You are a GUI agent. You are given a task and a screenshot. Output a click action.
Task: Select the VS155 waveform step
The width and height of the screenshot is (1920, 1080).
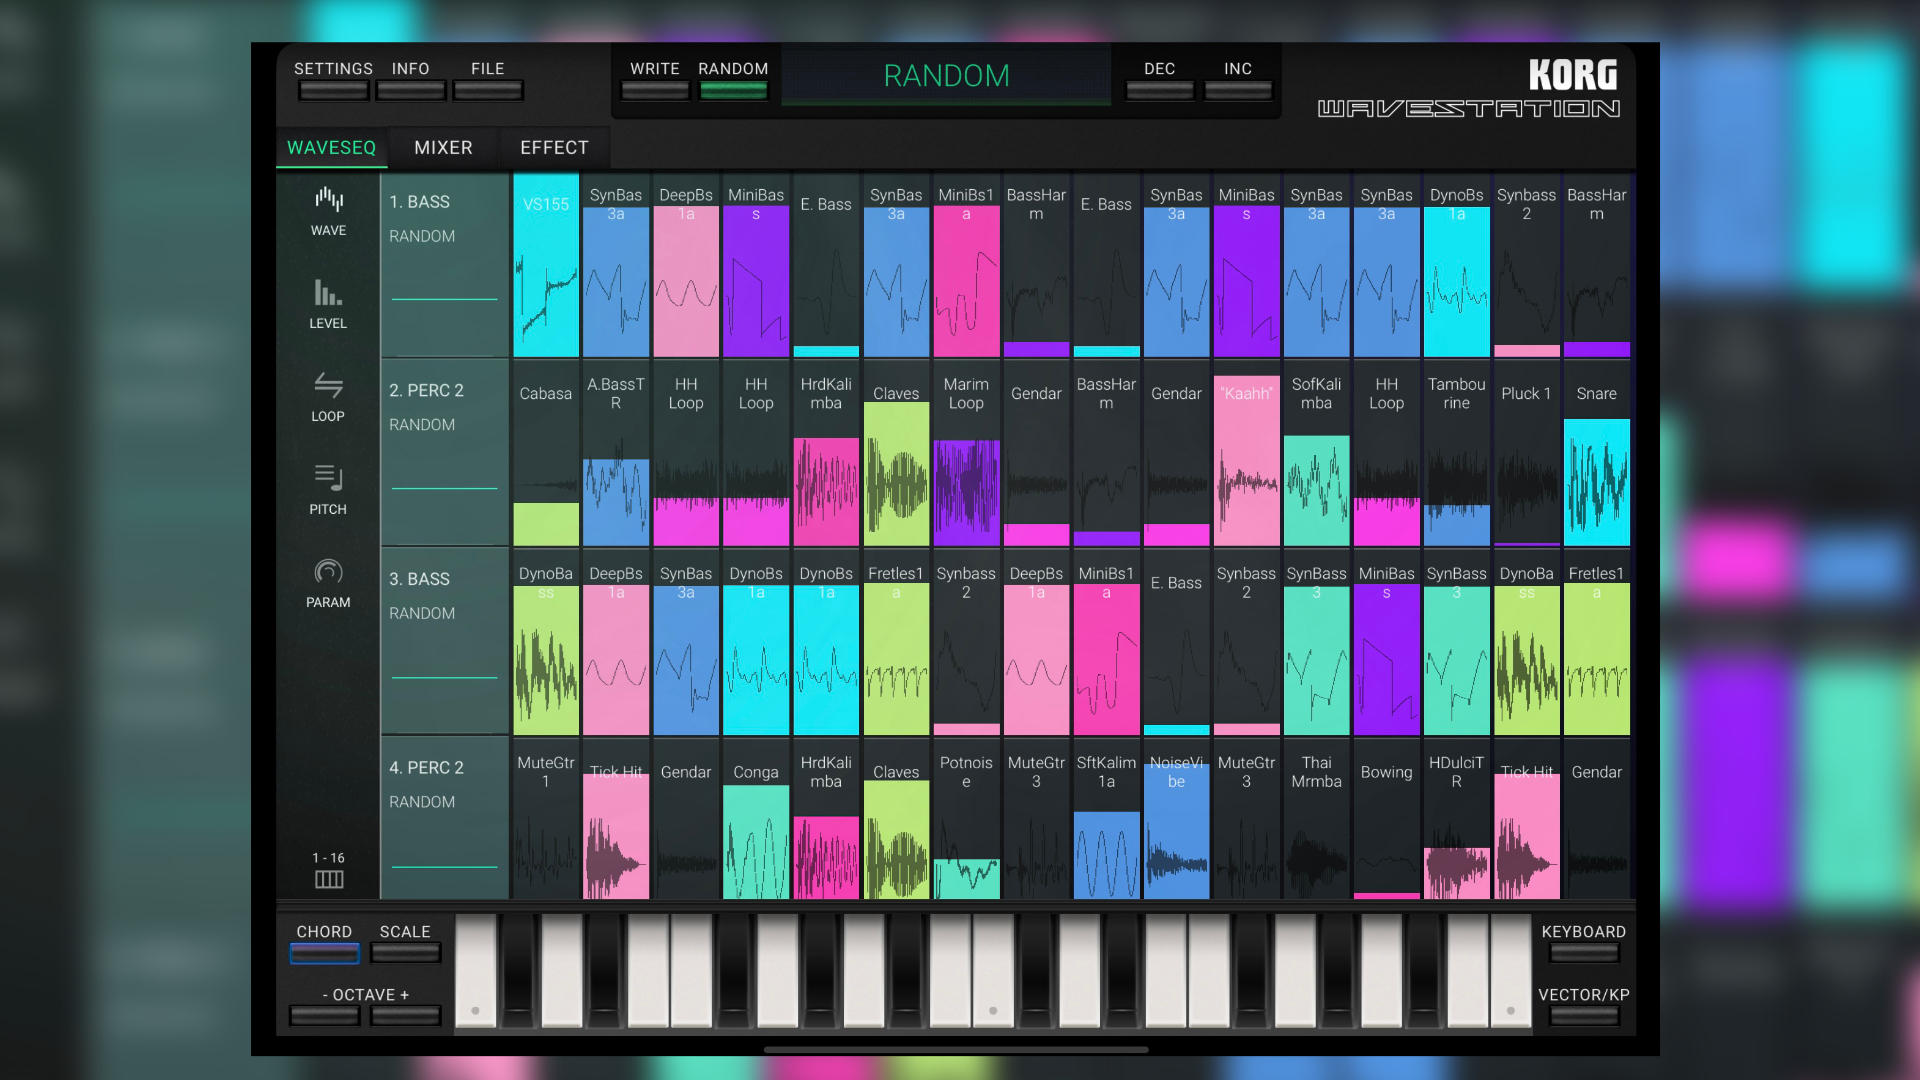click(546, 266)
